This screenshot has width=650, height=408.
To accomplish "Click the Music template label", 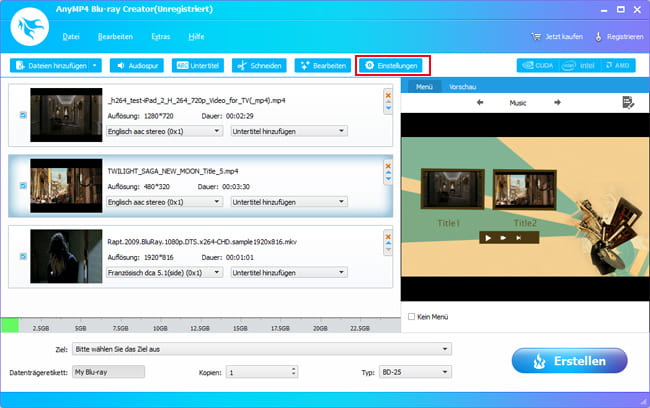I will click(x=518, y=103).
